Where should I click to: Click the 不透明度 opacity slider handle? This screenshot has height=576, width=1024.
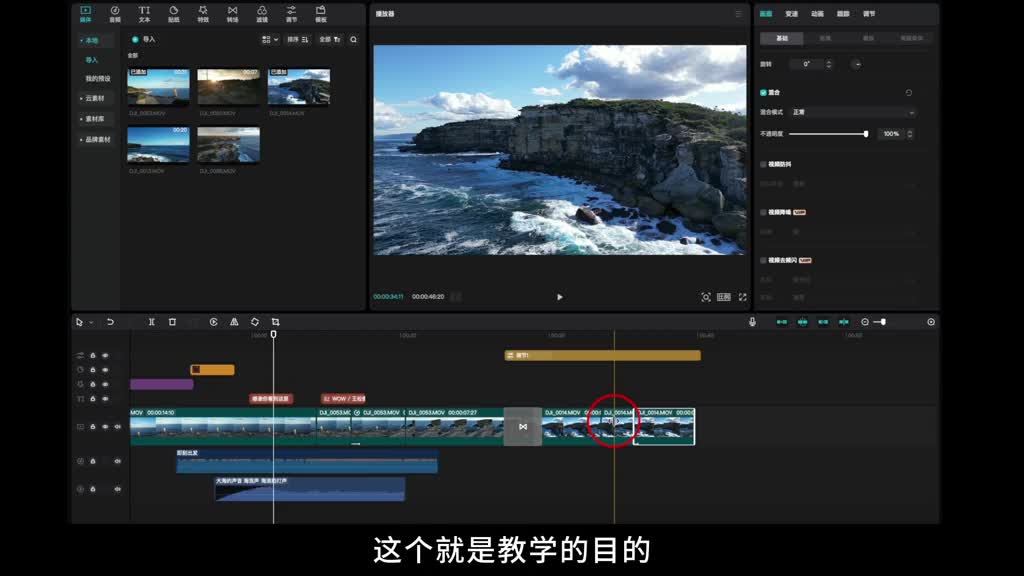(866, 133)
